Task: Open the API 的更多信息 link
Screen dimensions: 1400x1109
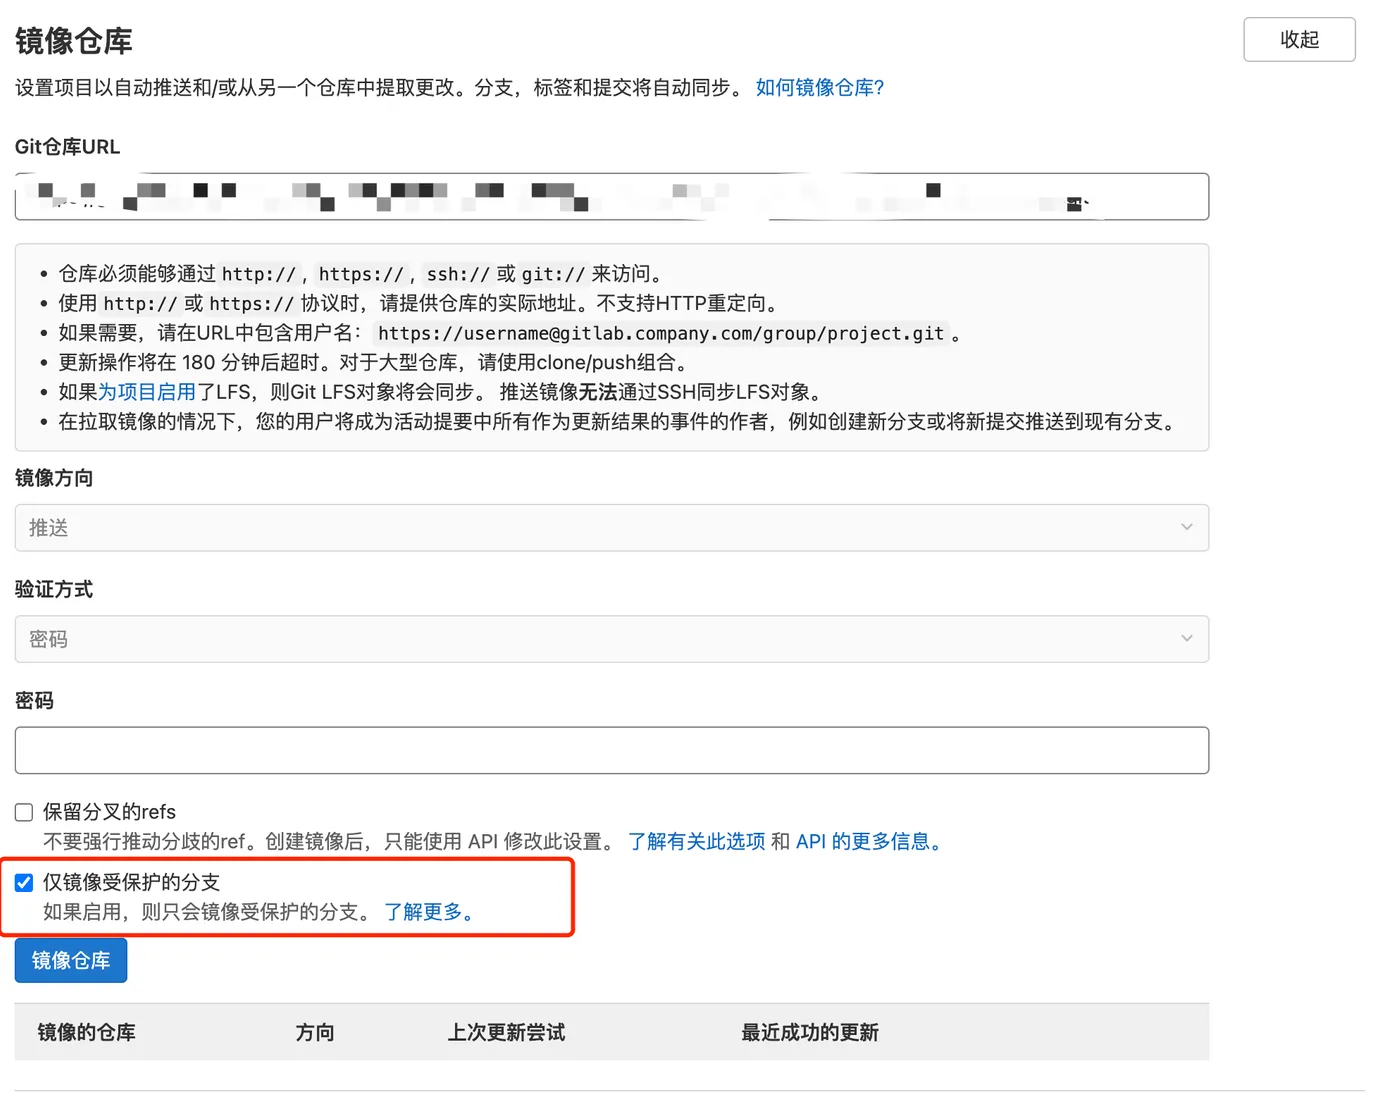Action: [868, 842]
